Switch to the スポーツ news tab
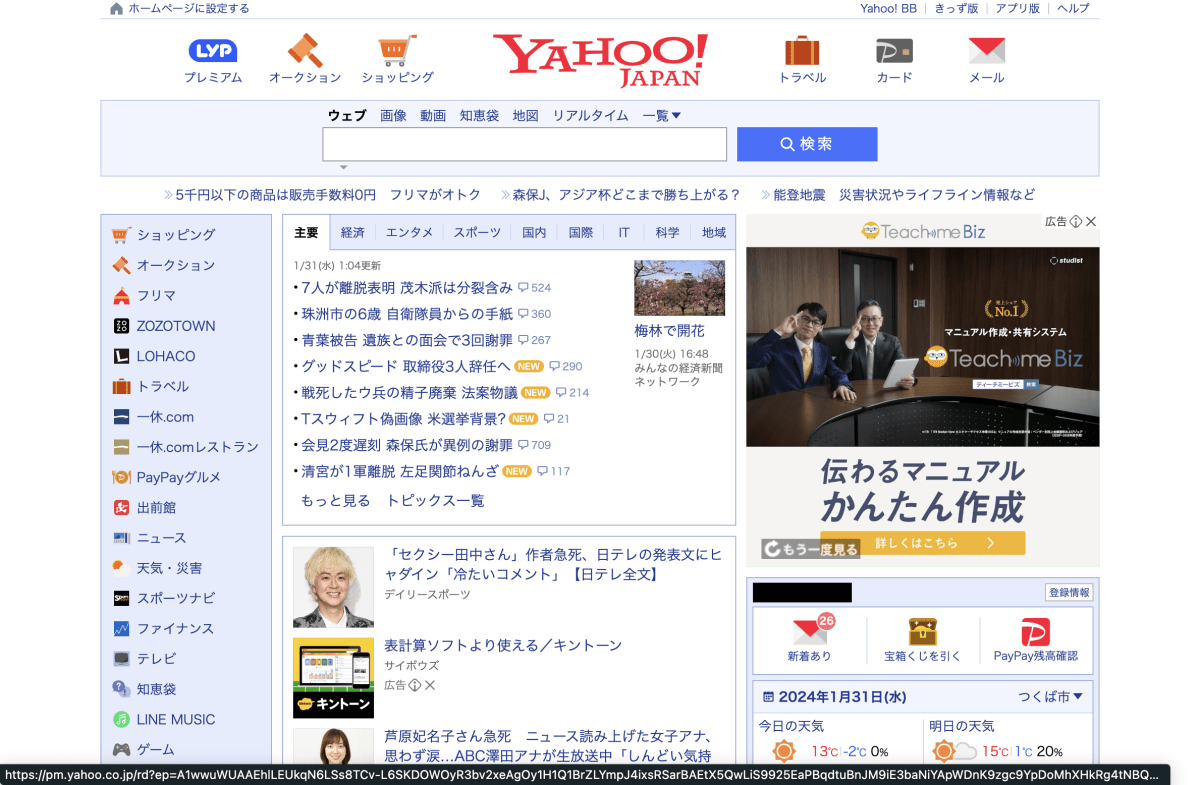This screenshot has width=1200, height=785. coord(477,232)
